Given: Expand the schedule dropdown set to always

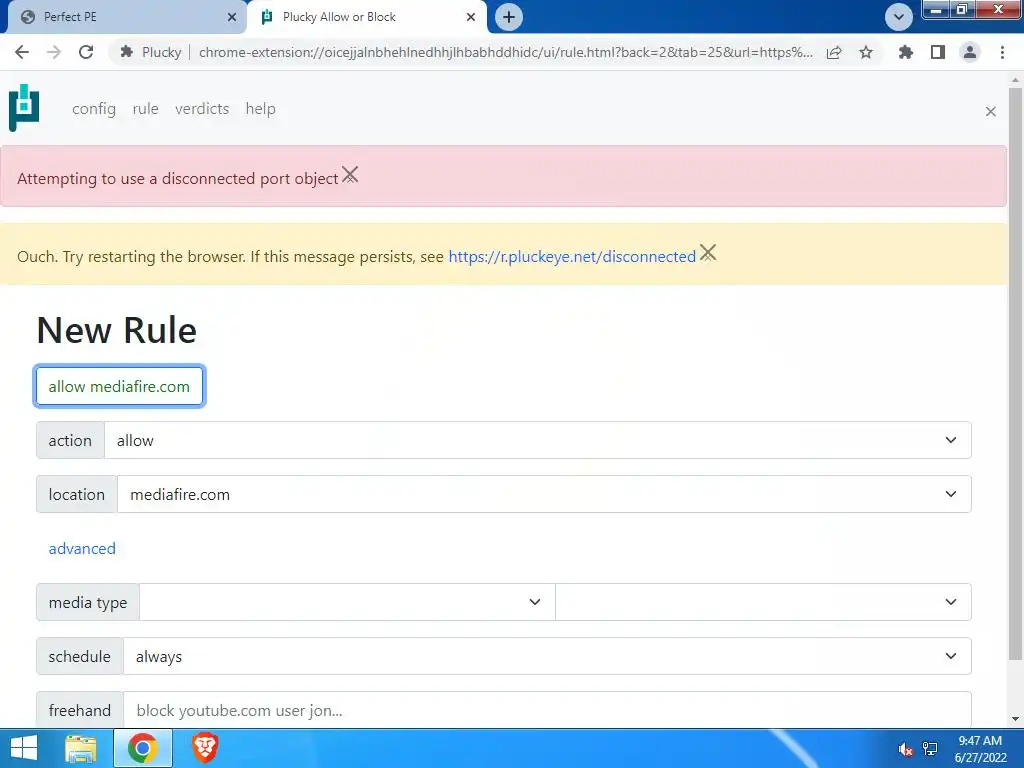Looking at the screenshot, I should (547, 656).
